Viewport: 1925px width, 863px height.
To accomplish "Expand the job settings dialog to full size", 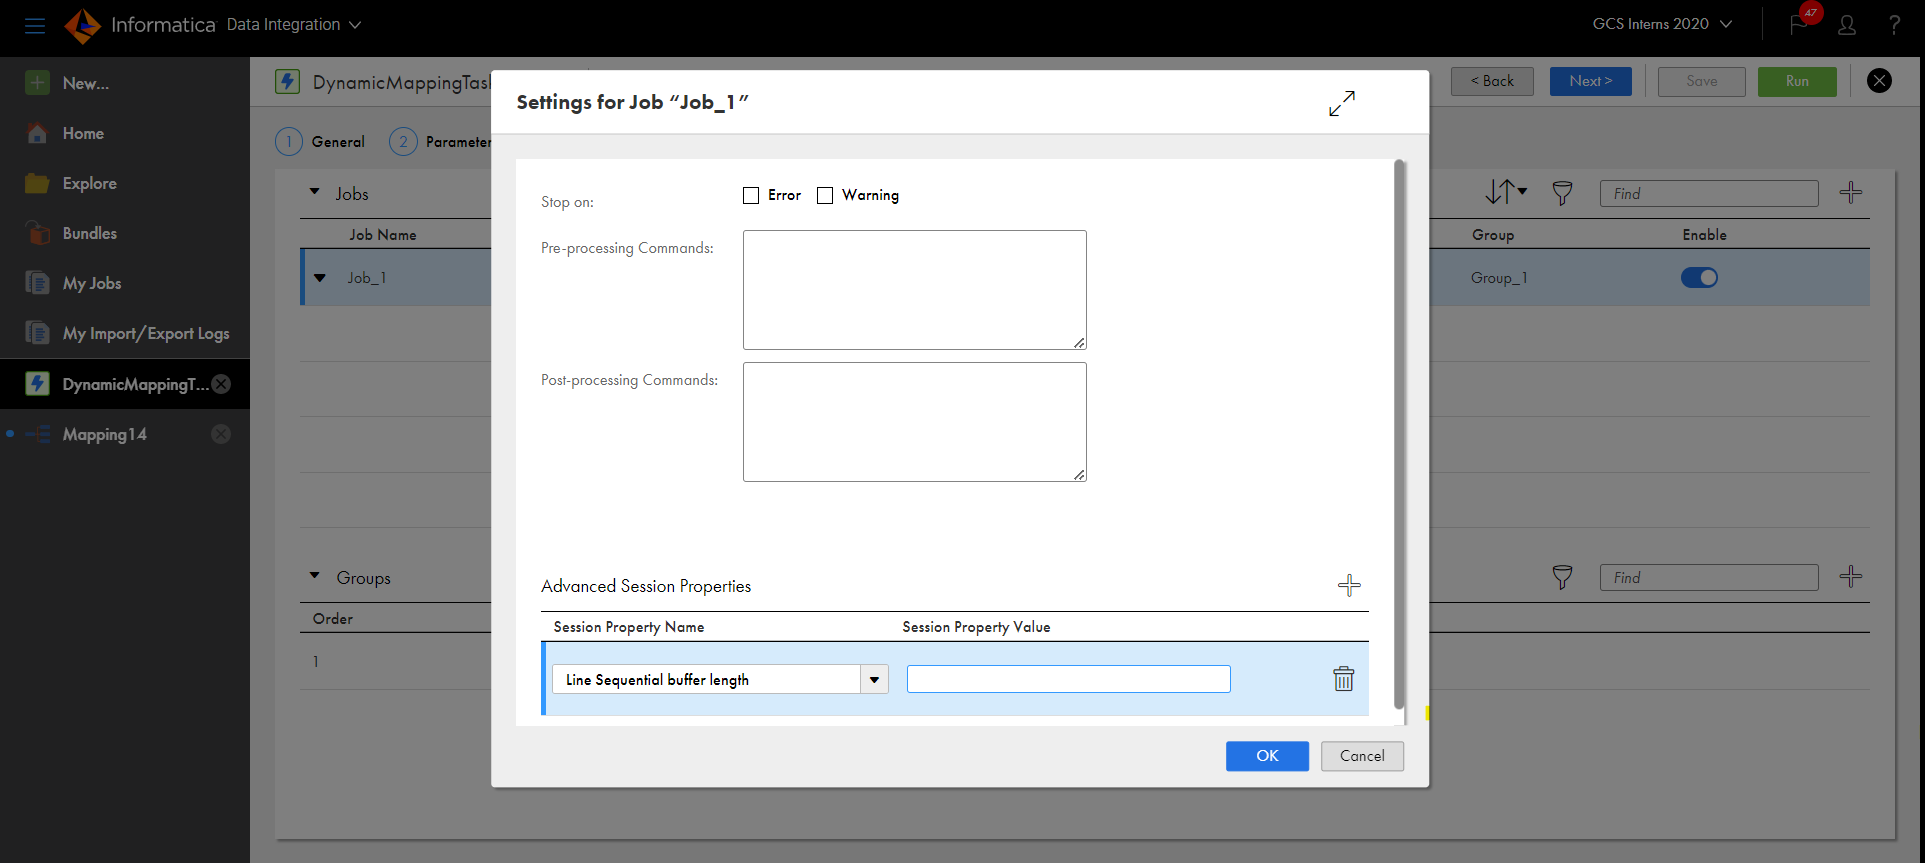I will click(1342, 103).
